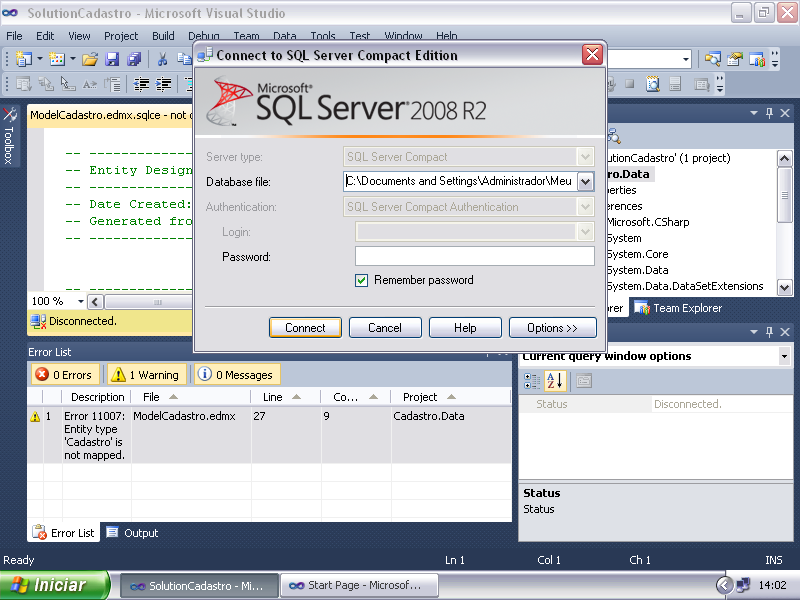Open Solution Explorer from the toolbar icon
The image size is (800, 600).
click(712, 59)
